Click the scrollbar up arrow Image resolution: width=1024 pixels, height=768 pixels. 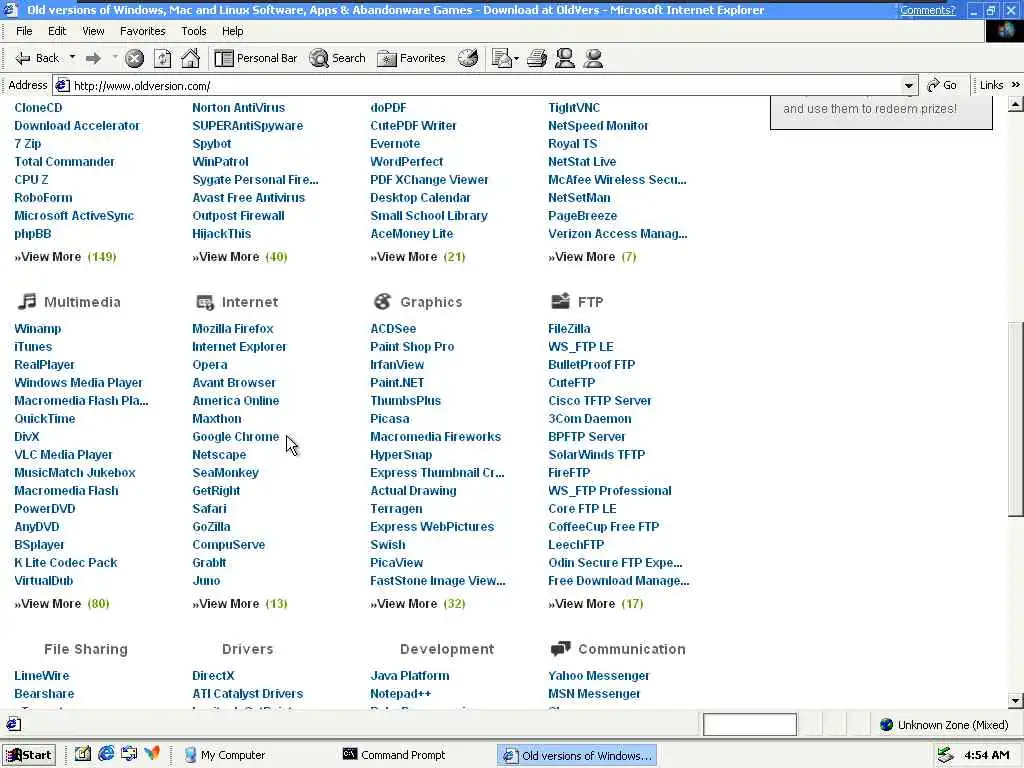1016,104
